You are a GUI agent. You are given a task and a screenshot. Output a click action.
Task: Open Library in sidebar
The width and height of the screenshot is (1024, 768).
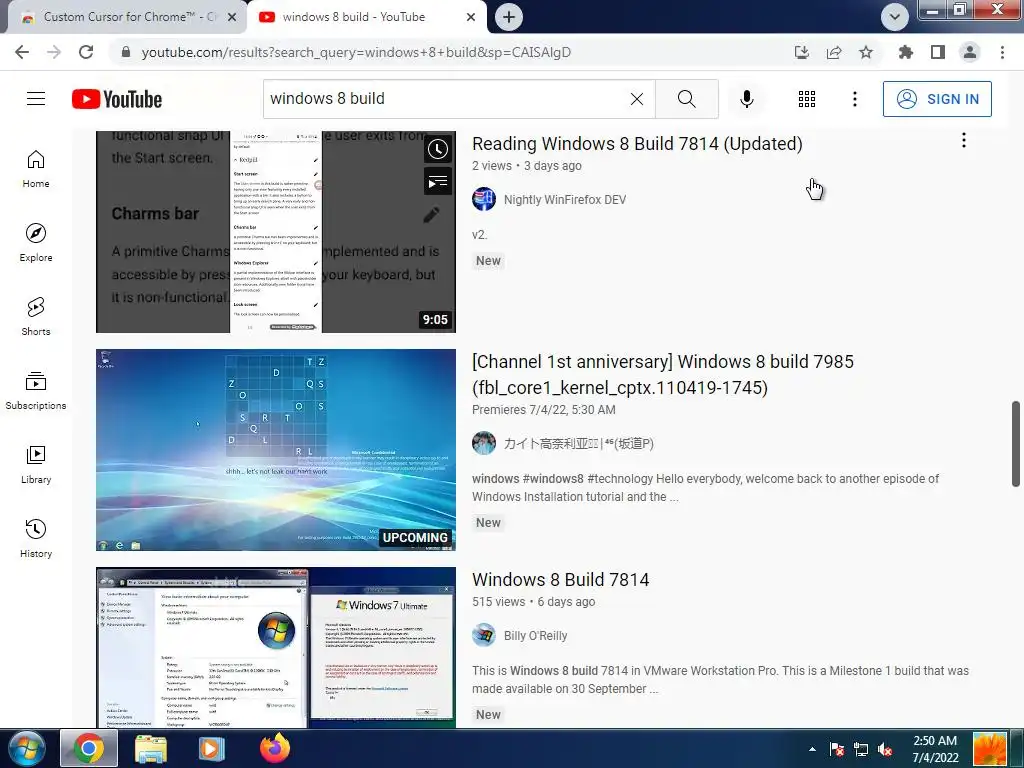36,464
